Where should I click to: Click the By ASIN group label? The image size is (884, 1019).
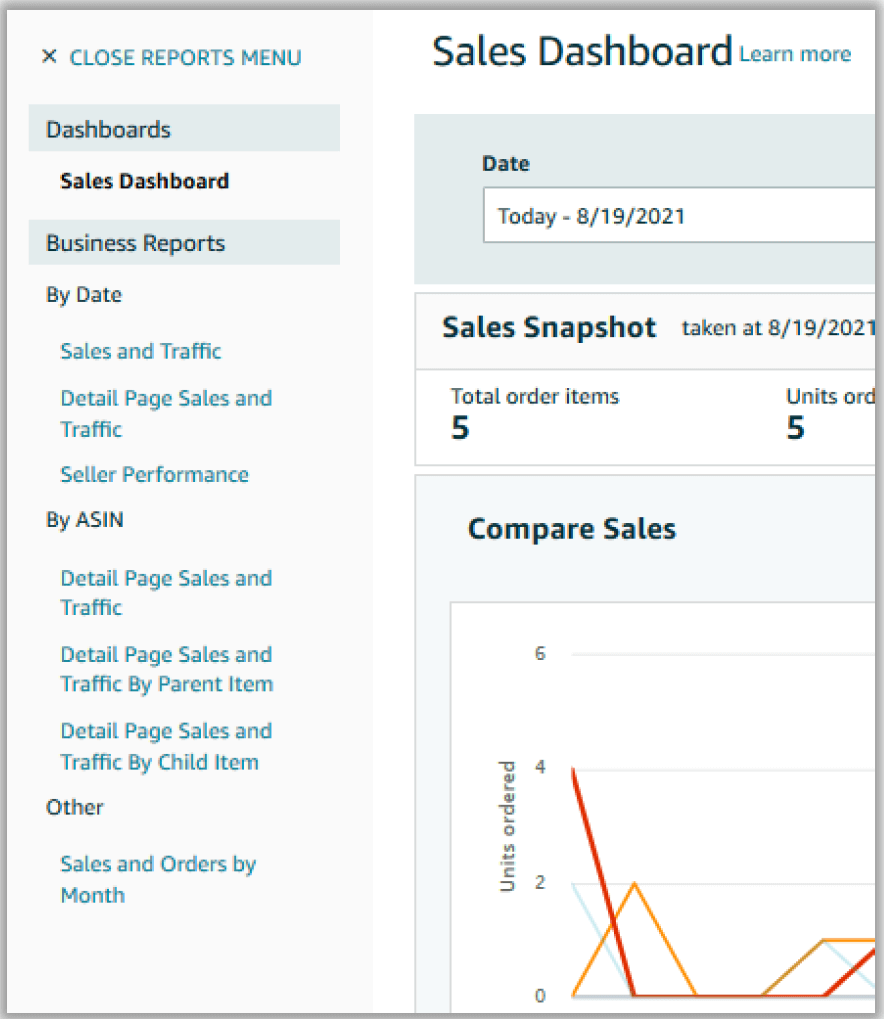click(84, 520)
